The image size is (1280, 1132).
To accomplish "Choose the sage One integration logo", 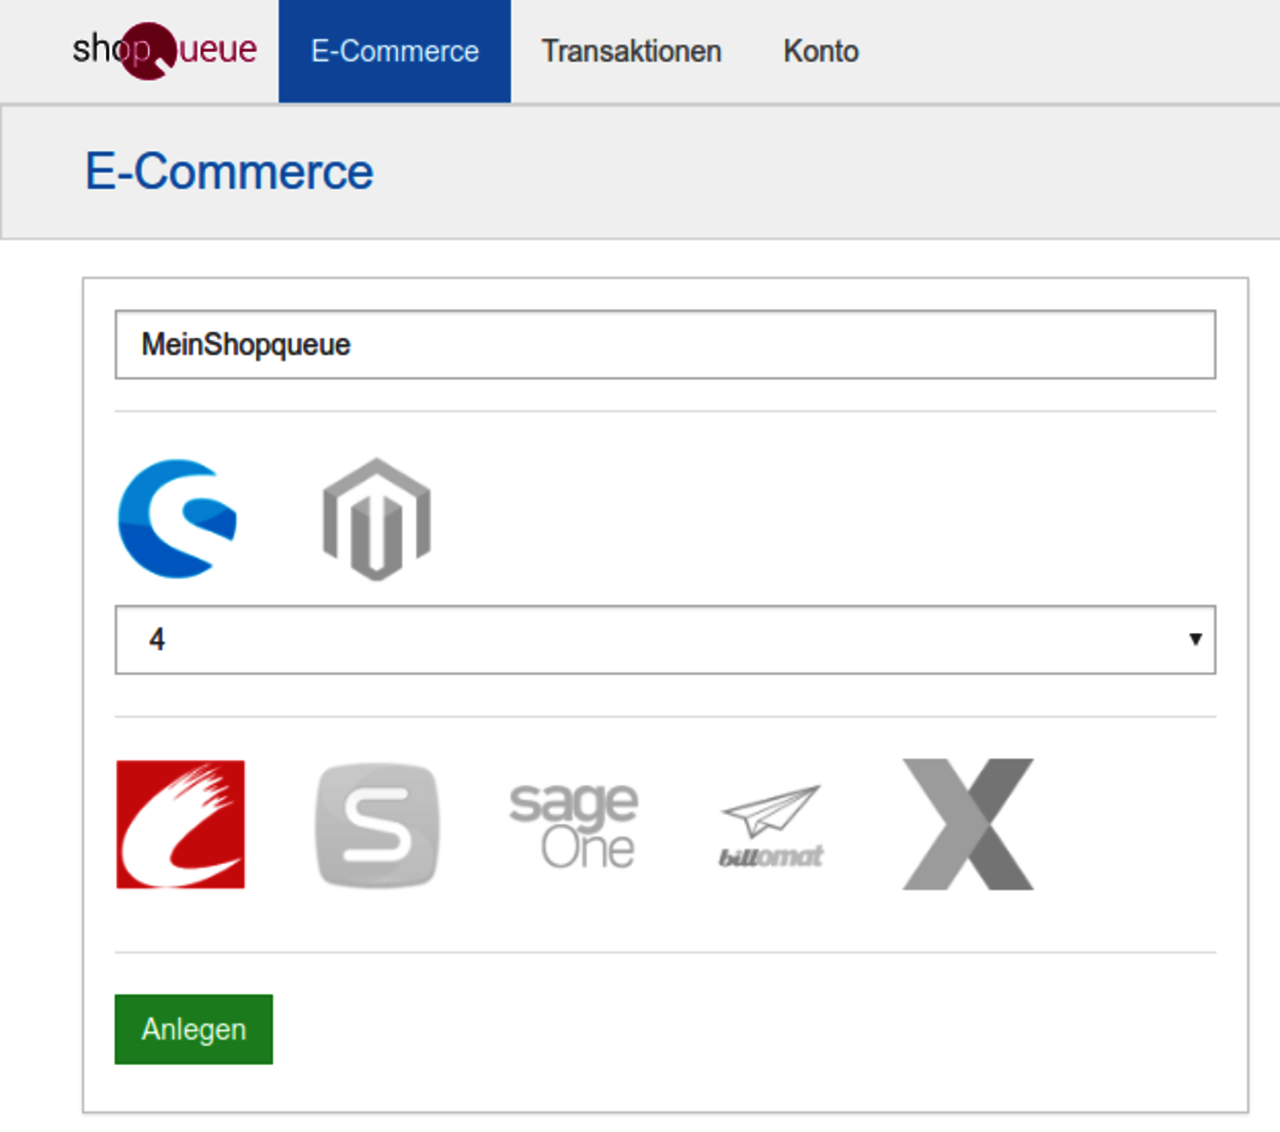I will pos(573,825).
